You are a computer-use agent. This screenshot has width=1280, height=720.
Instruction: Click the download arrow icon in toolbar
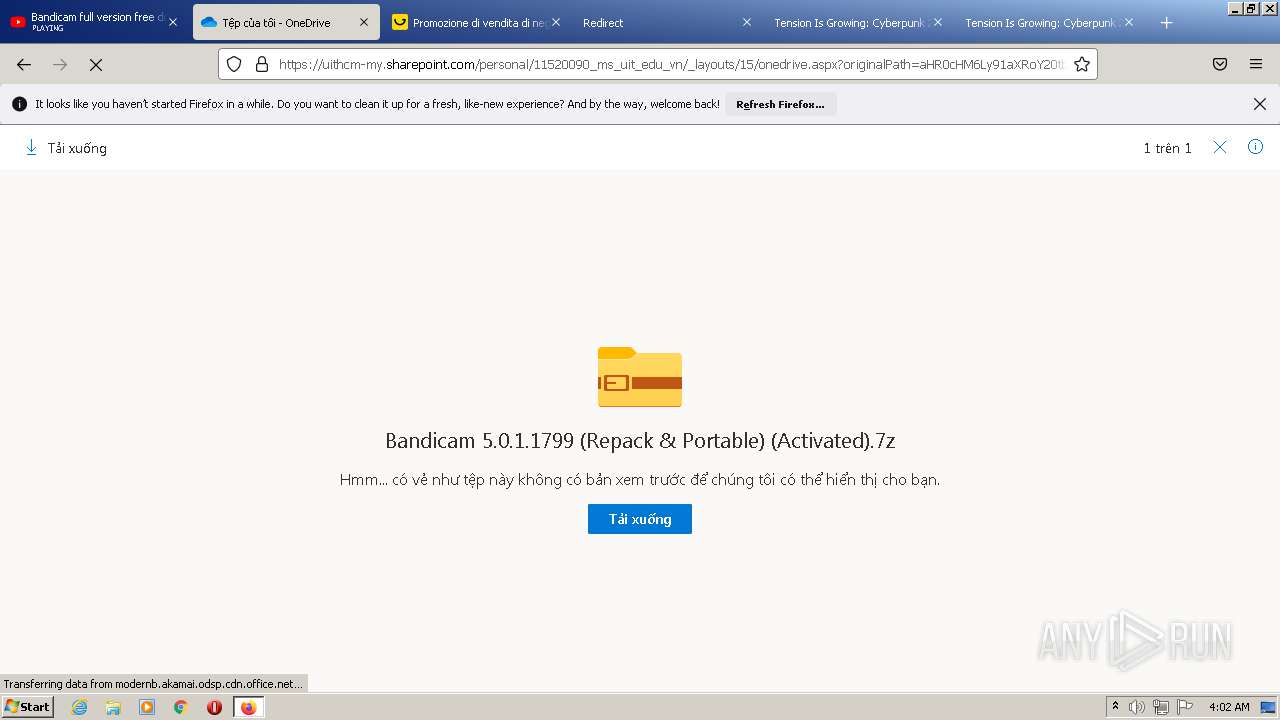tap(31, 147)
